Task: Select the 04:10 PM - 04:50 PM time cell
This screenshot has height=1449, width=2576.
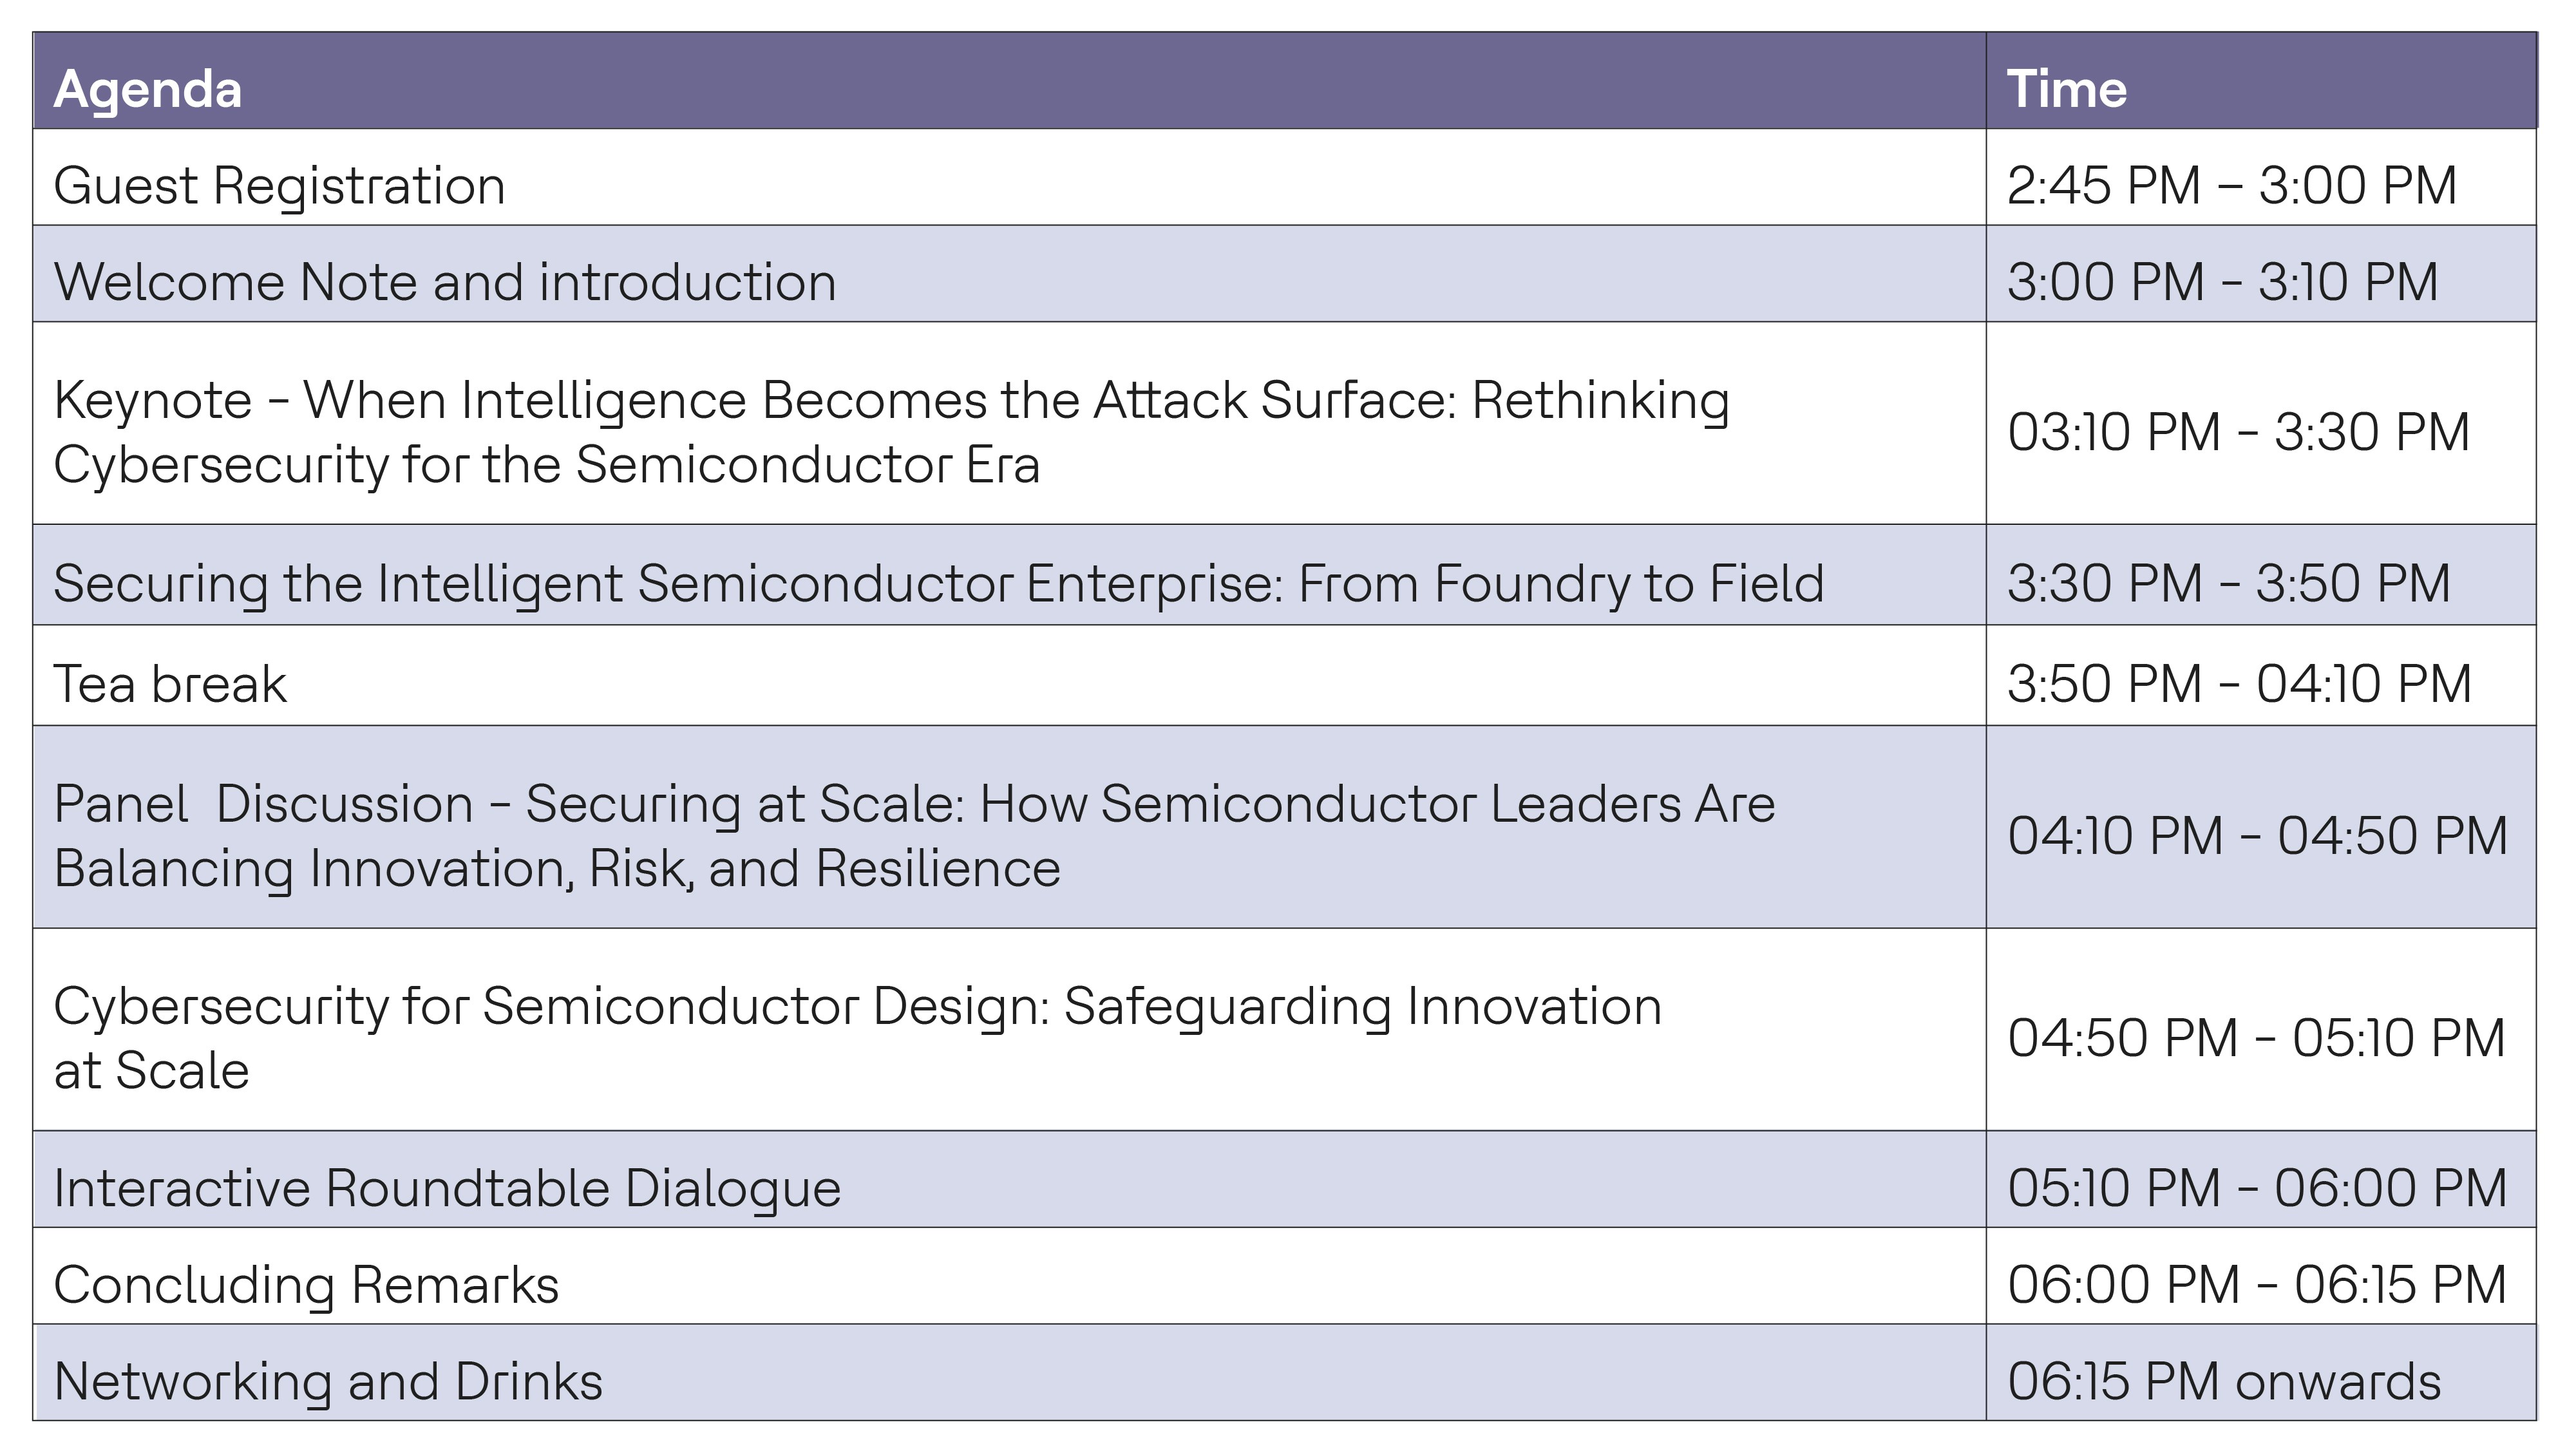Action: [x=2257, y=835]
